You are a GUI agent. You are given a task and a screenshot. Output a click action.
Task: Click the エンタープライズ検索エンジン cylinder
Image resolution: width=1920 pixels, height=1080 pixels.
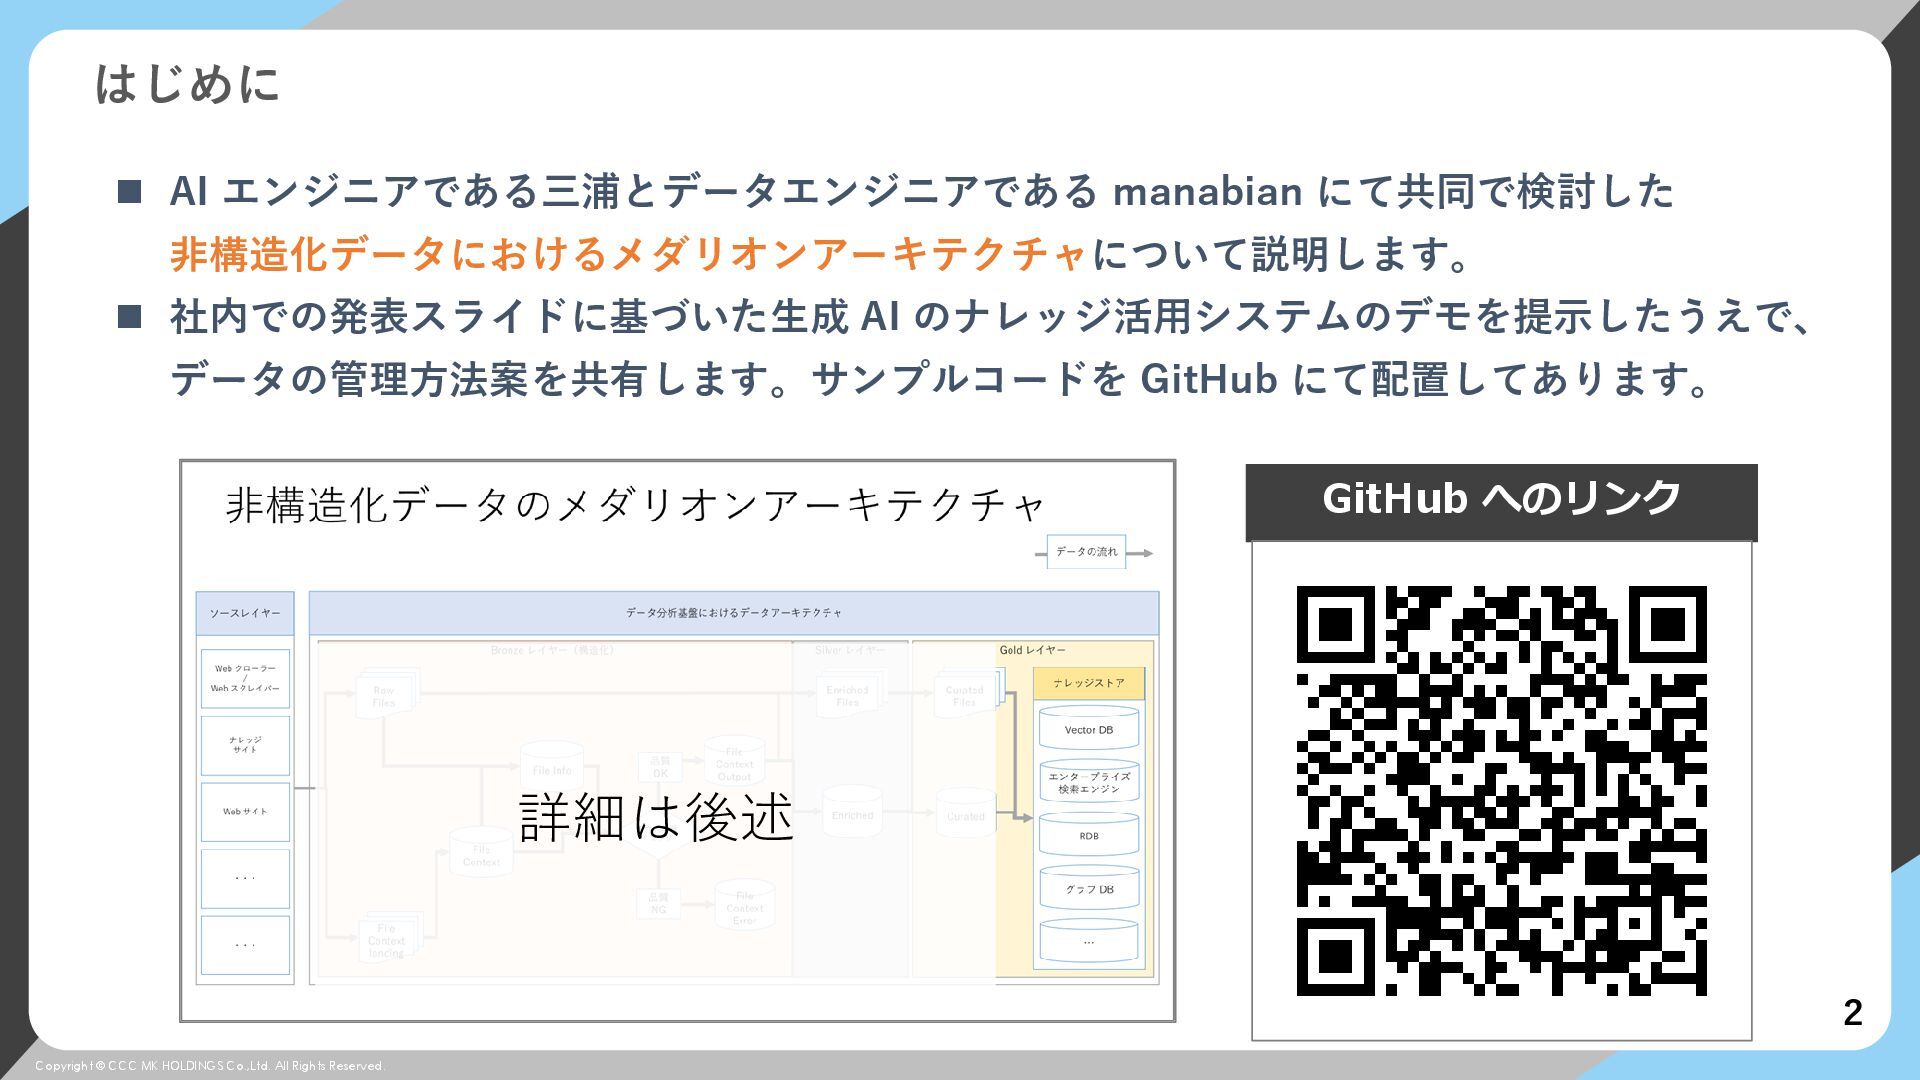point(1089,782)
